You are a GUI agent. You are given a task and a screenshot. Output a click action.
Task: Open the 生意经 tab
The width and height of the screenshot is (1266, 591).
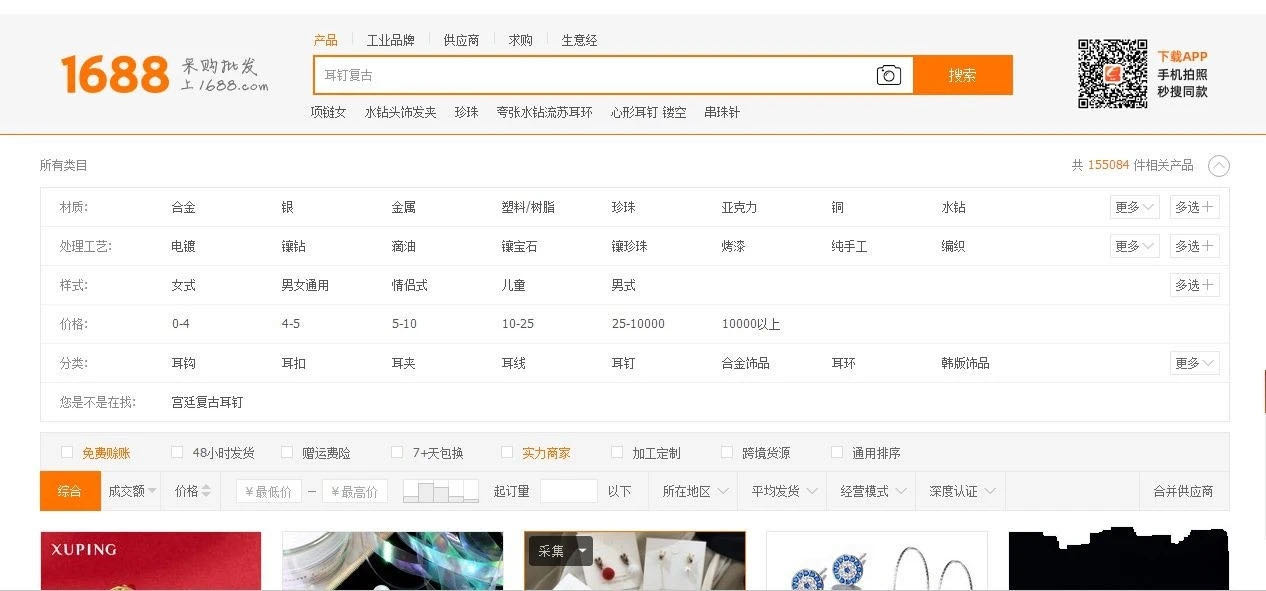point(579,40)
